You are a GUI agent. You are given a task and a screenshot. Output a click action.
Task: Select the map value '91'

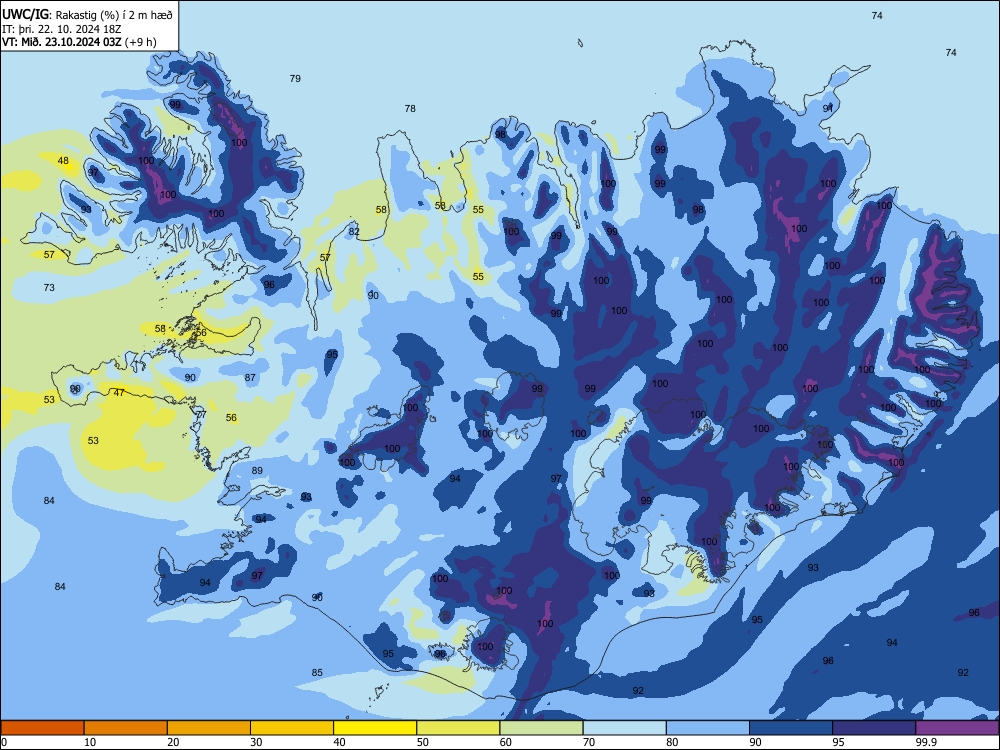pos(828,108)
